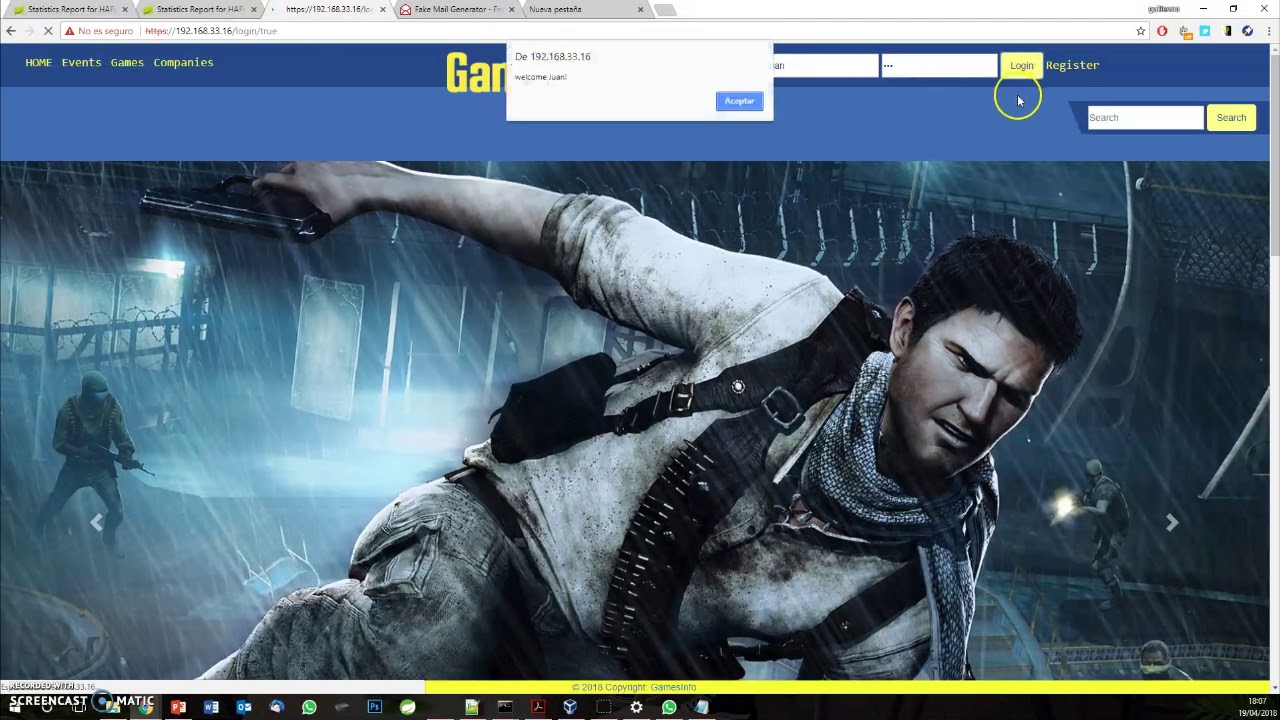Open a new browser tab
1280x720 pixels.
[665, 10]
